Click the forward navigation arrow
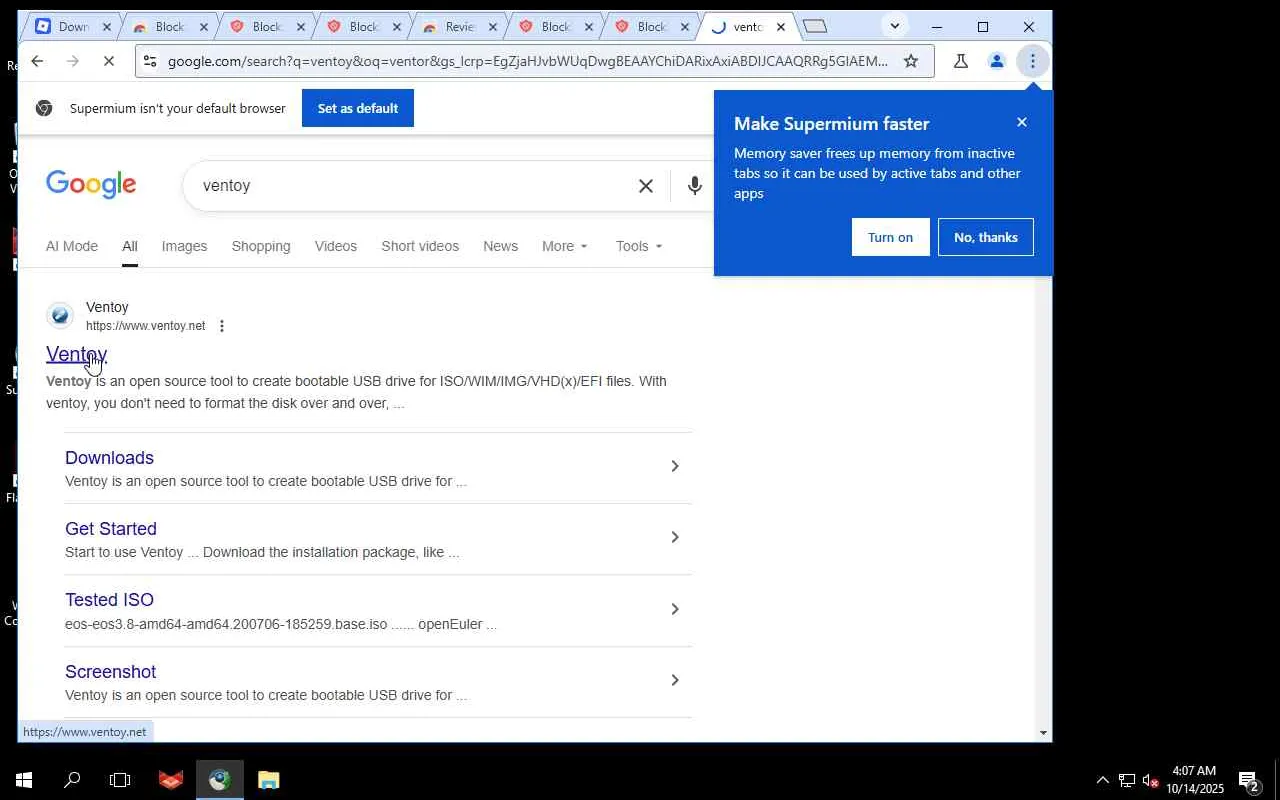The width and height of the screenshot is (1280, 800). (73, 61)
